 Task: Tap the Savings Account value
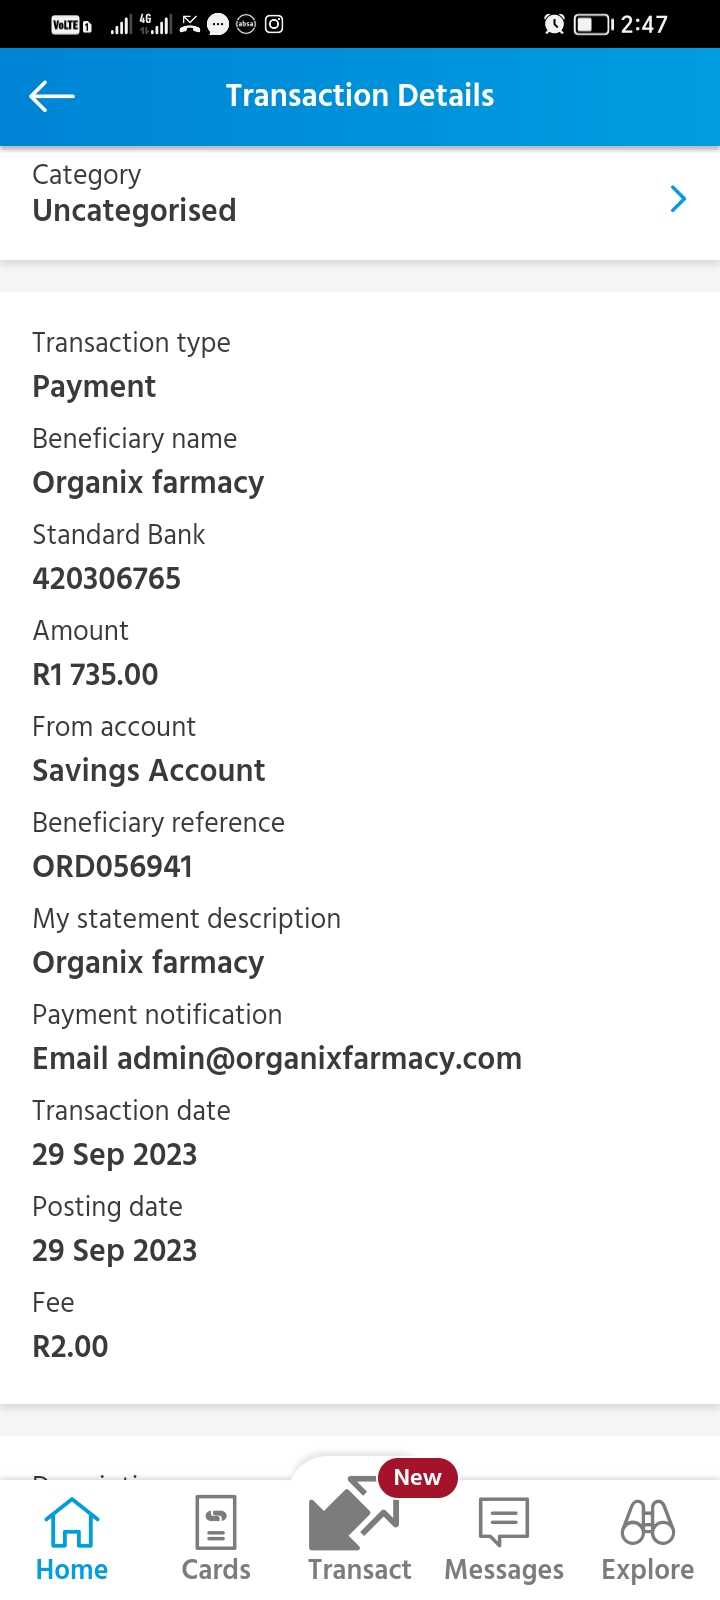click(x=149, y=770)
